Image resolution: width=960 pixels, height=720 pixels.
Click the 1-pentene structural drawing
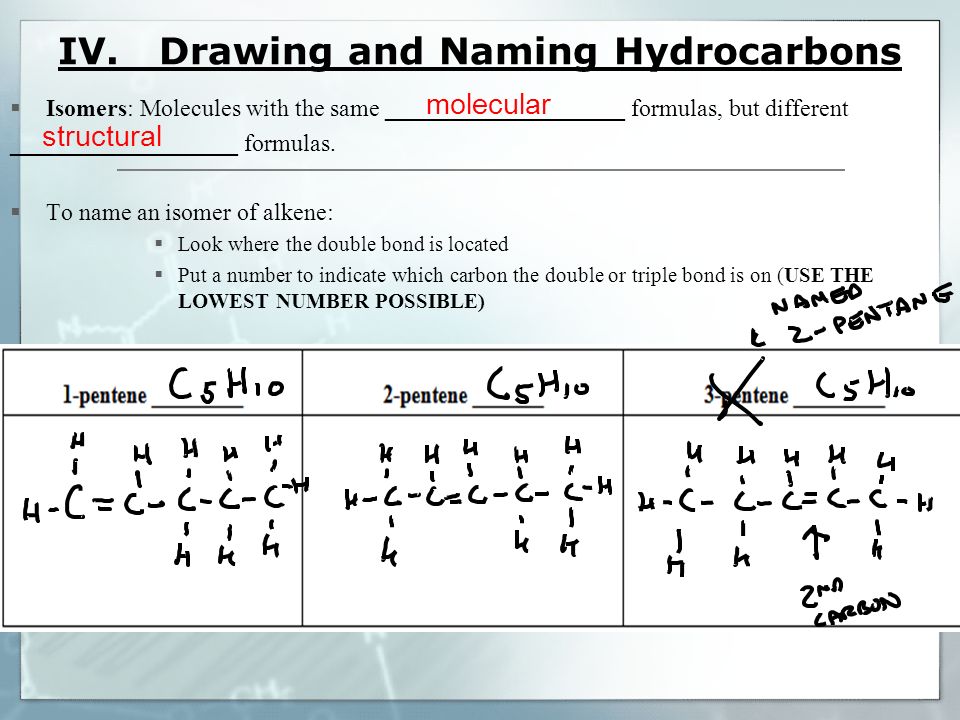tap(165, 499)
